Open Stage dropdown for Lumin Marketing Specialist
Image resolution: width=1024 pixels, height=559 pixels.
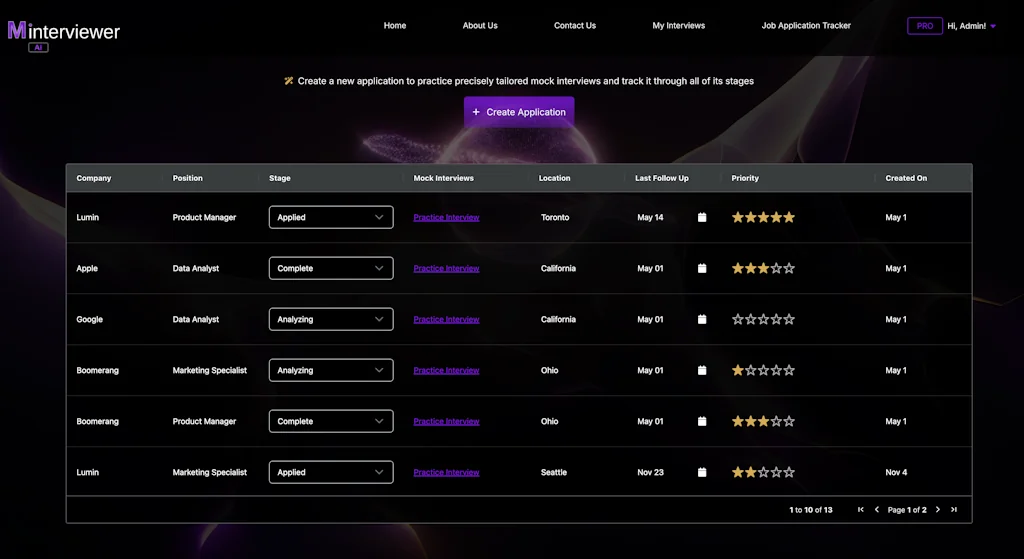331,472
